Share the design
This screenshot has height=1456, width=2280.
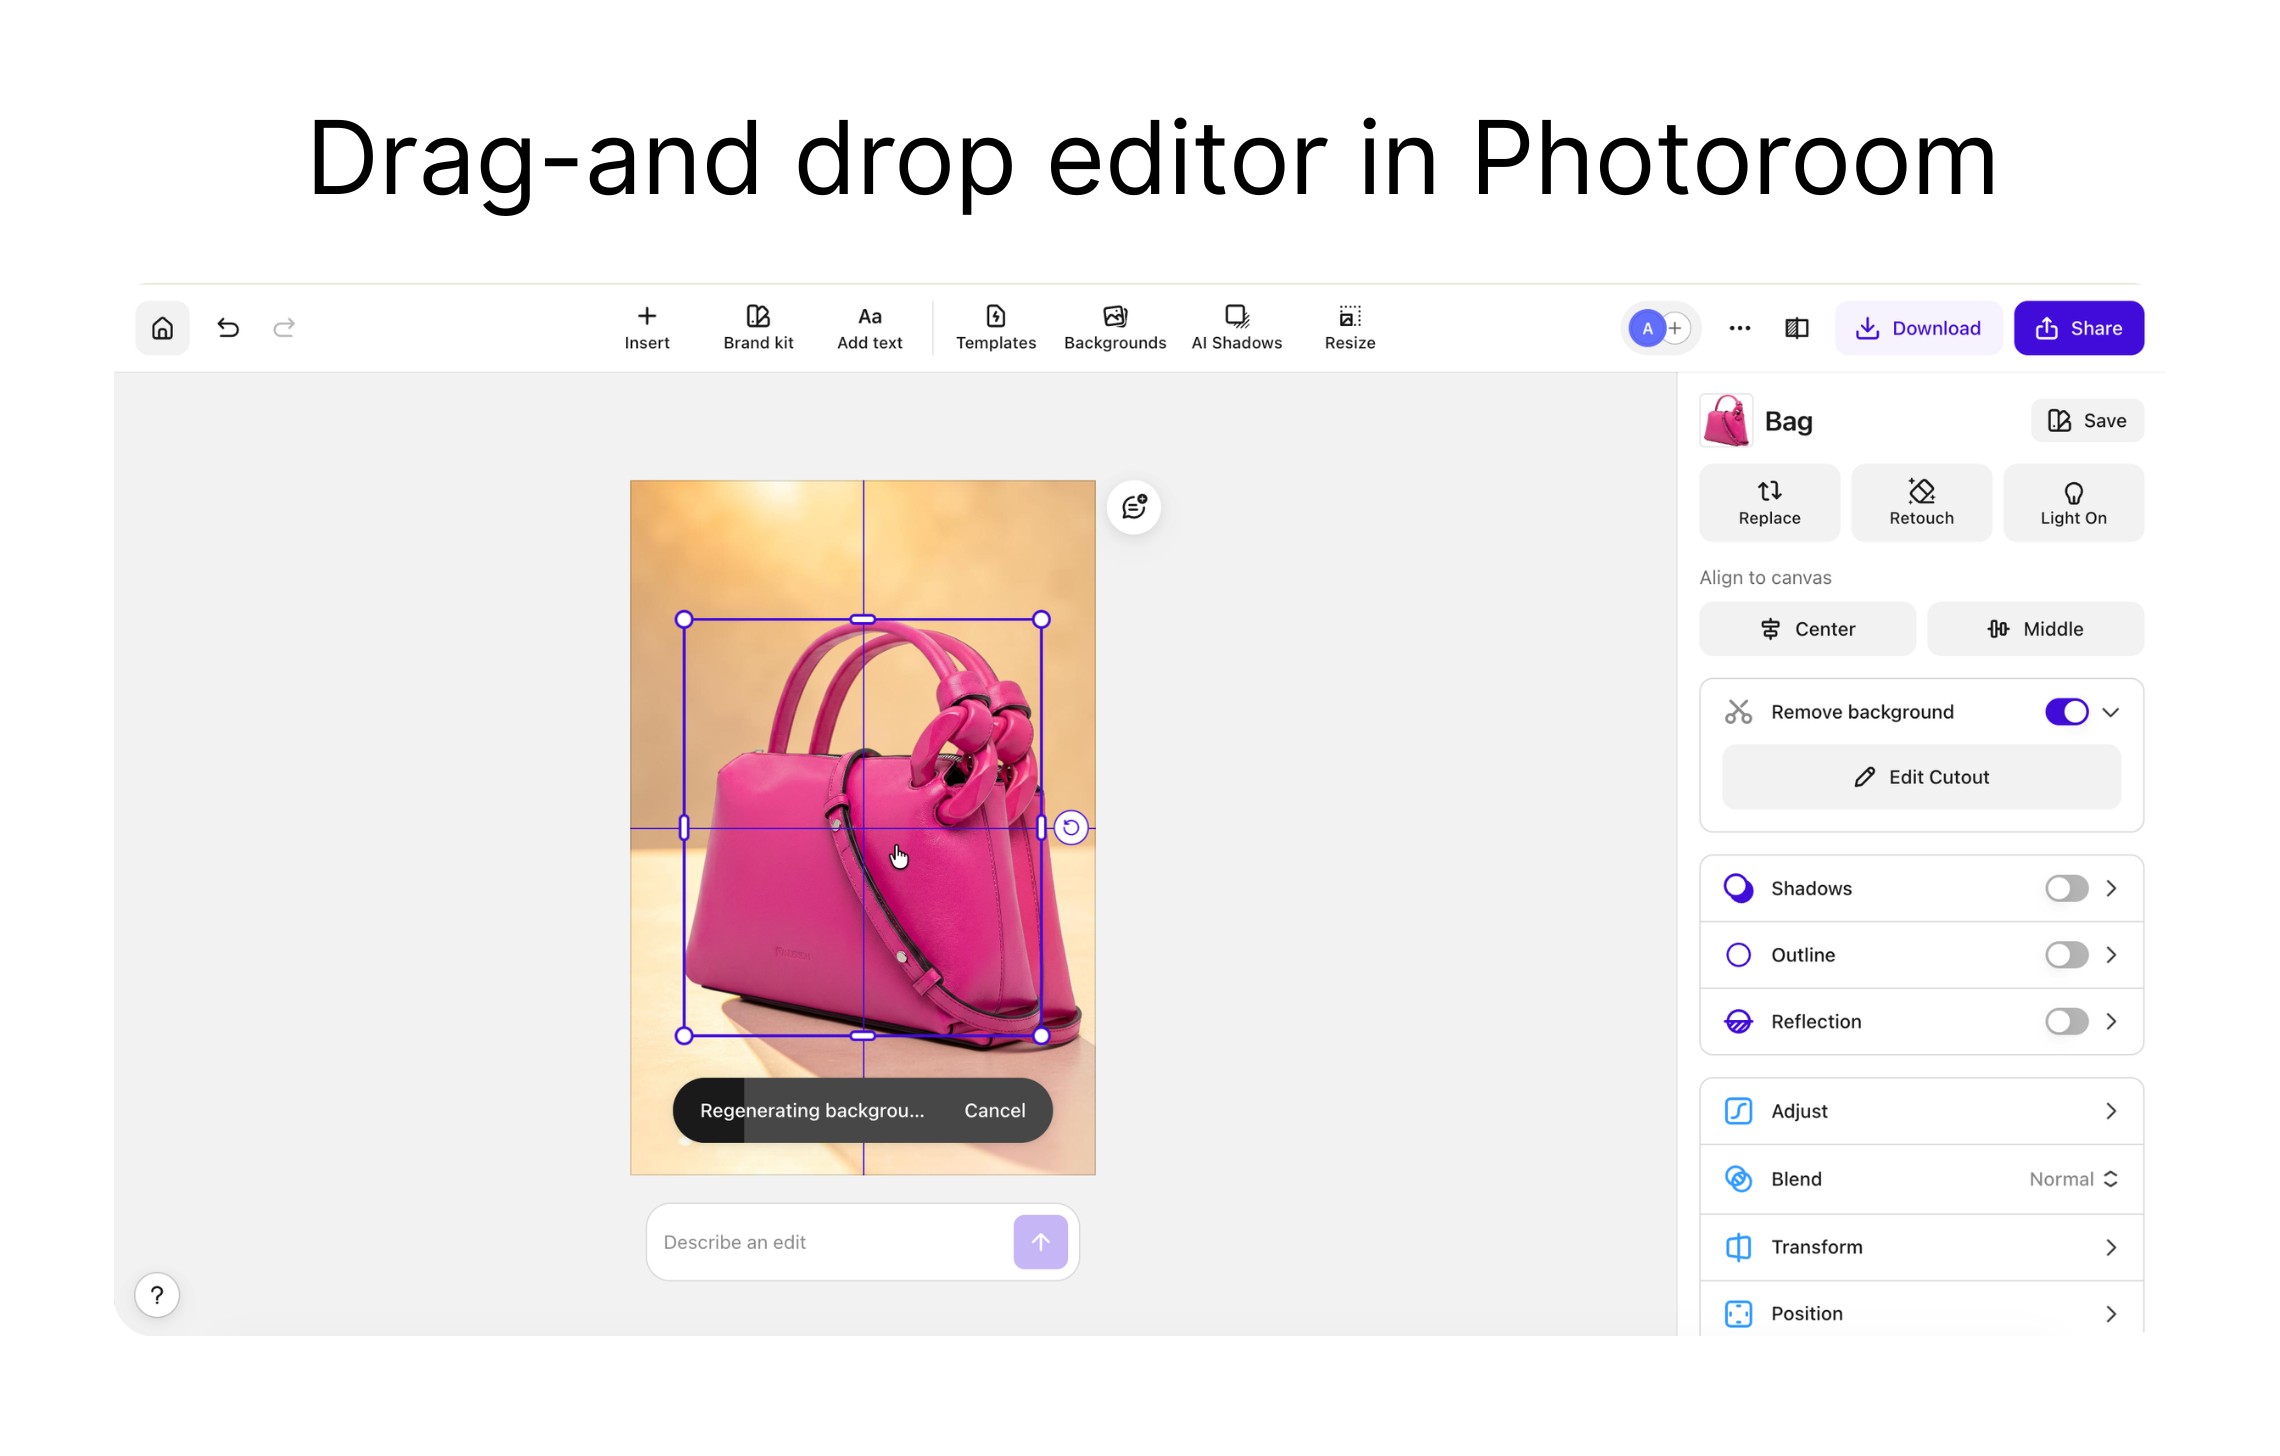point(2078,328)
